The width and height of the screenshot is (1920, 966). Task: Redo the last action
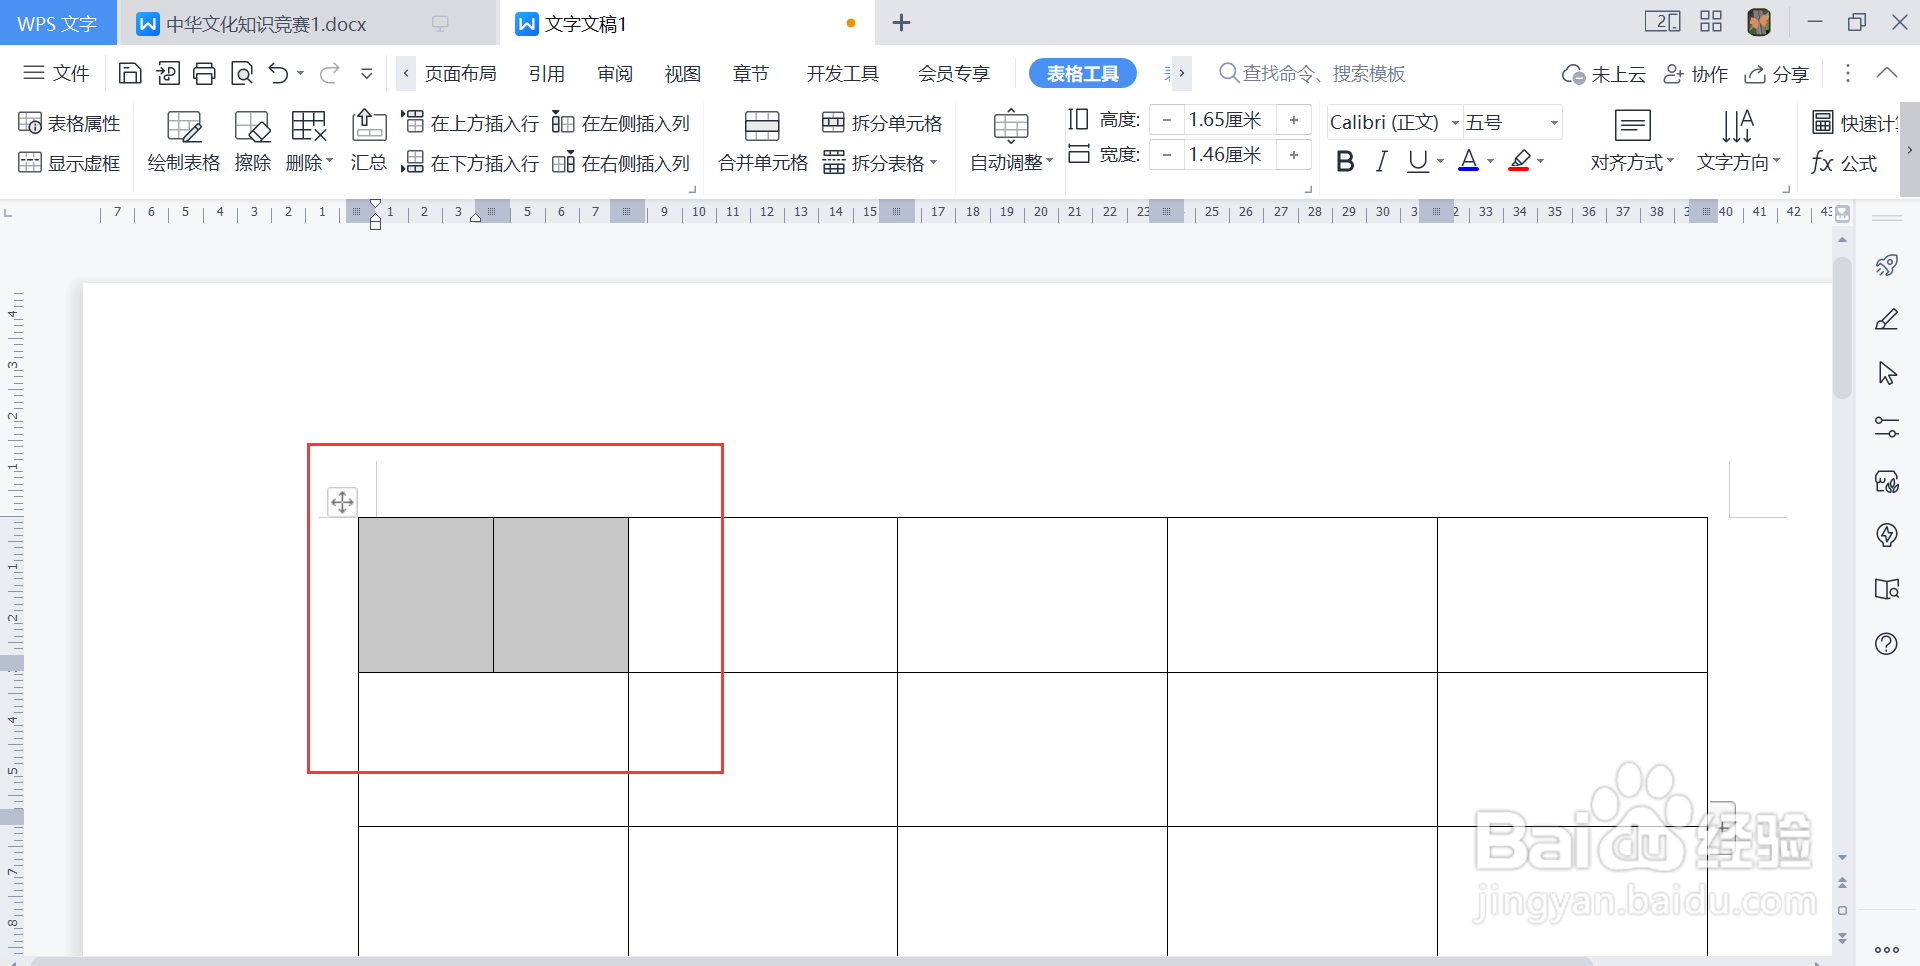tap(329, 73)
